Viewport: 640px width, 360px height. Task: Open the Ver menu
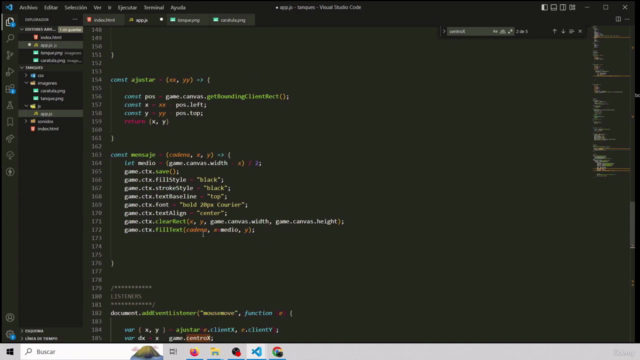click(x=97, y=7)
